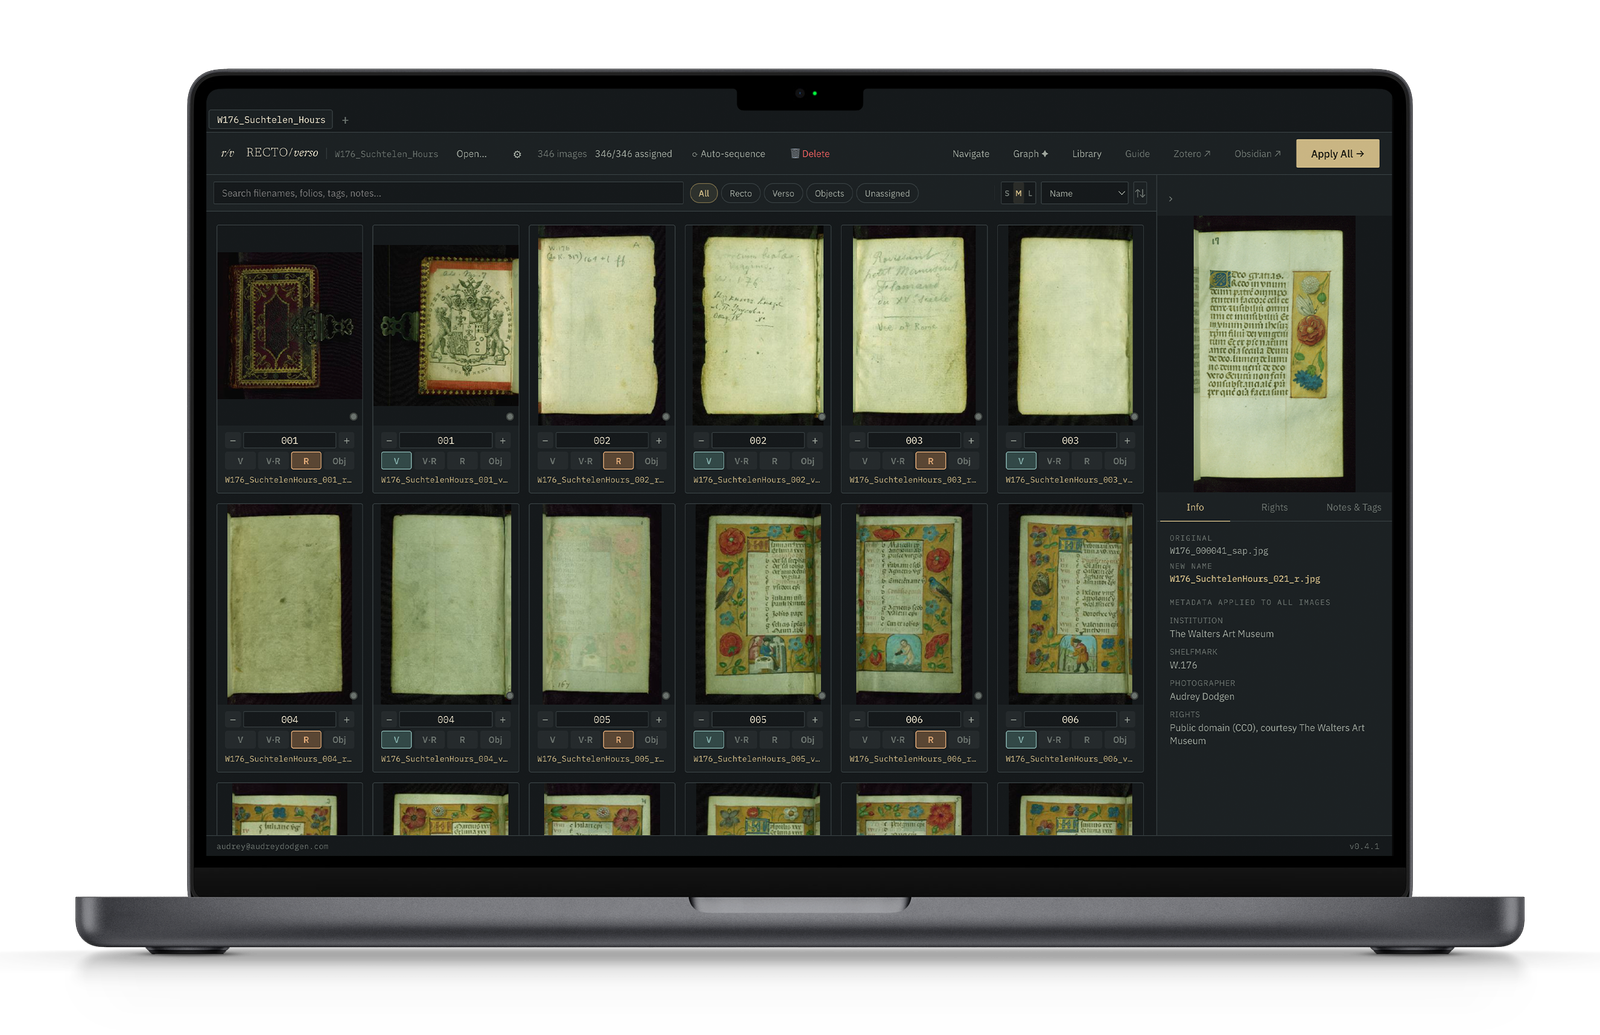Open the Navigate menu item
This screenshot has height=1035, width=1600.
[x=970, y=154]
